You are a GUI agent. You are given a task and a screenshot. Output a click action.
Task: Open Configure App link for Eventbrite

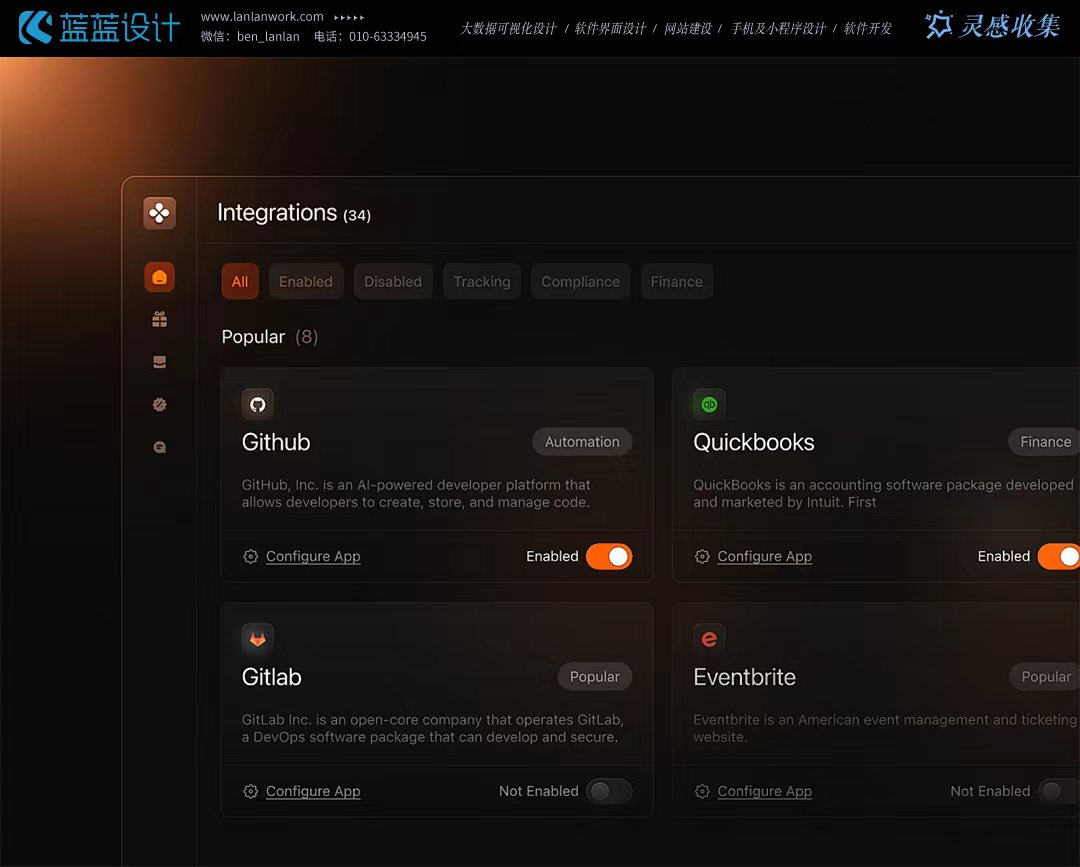(x=764, y=792)
